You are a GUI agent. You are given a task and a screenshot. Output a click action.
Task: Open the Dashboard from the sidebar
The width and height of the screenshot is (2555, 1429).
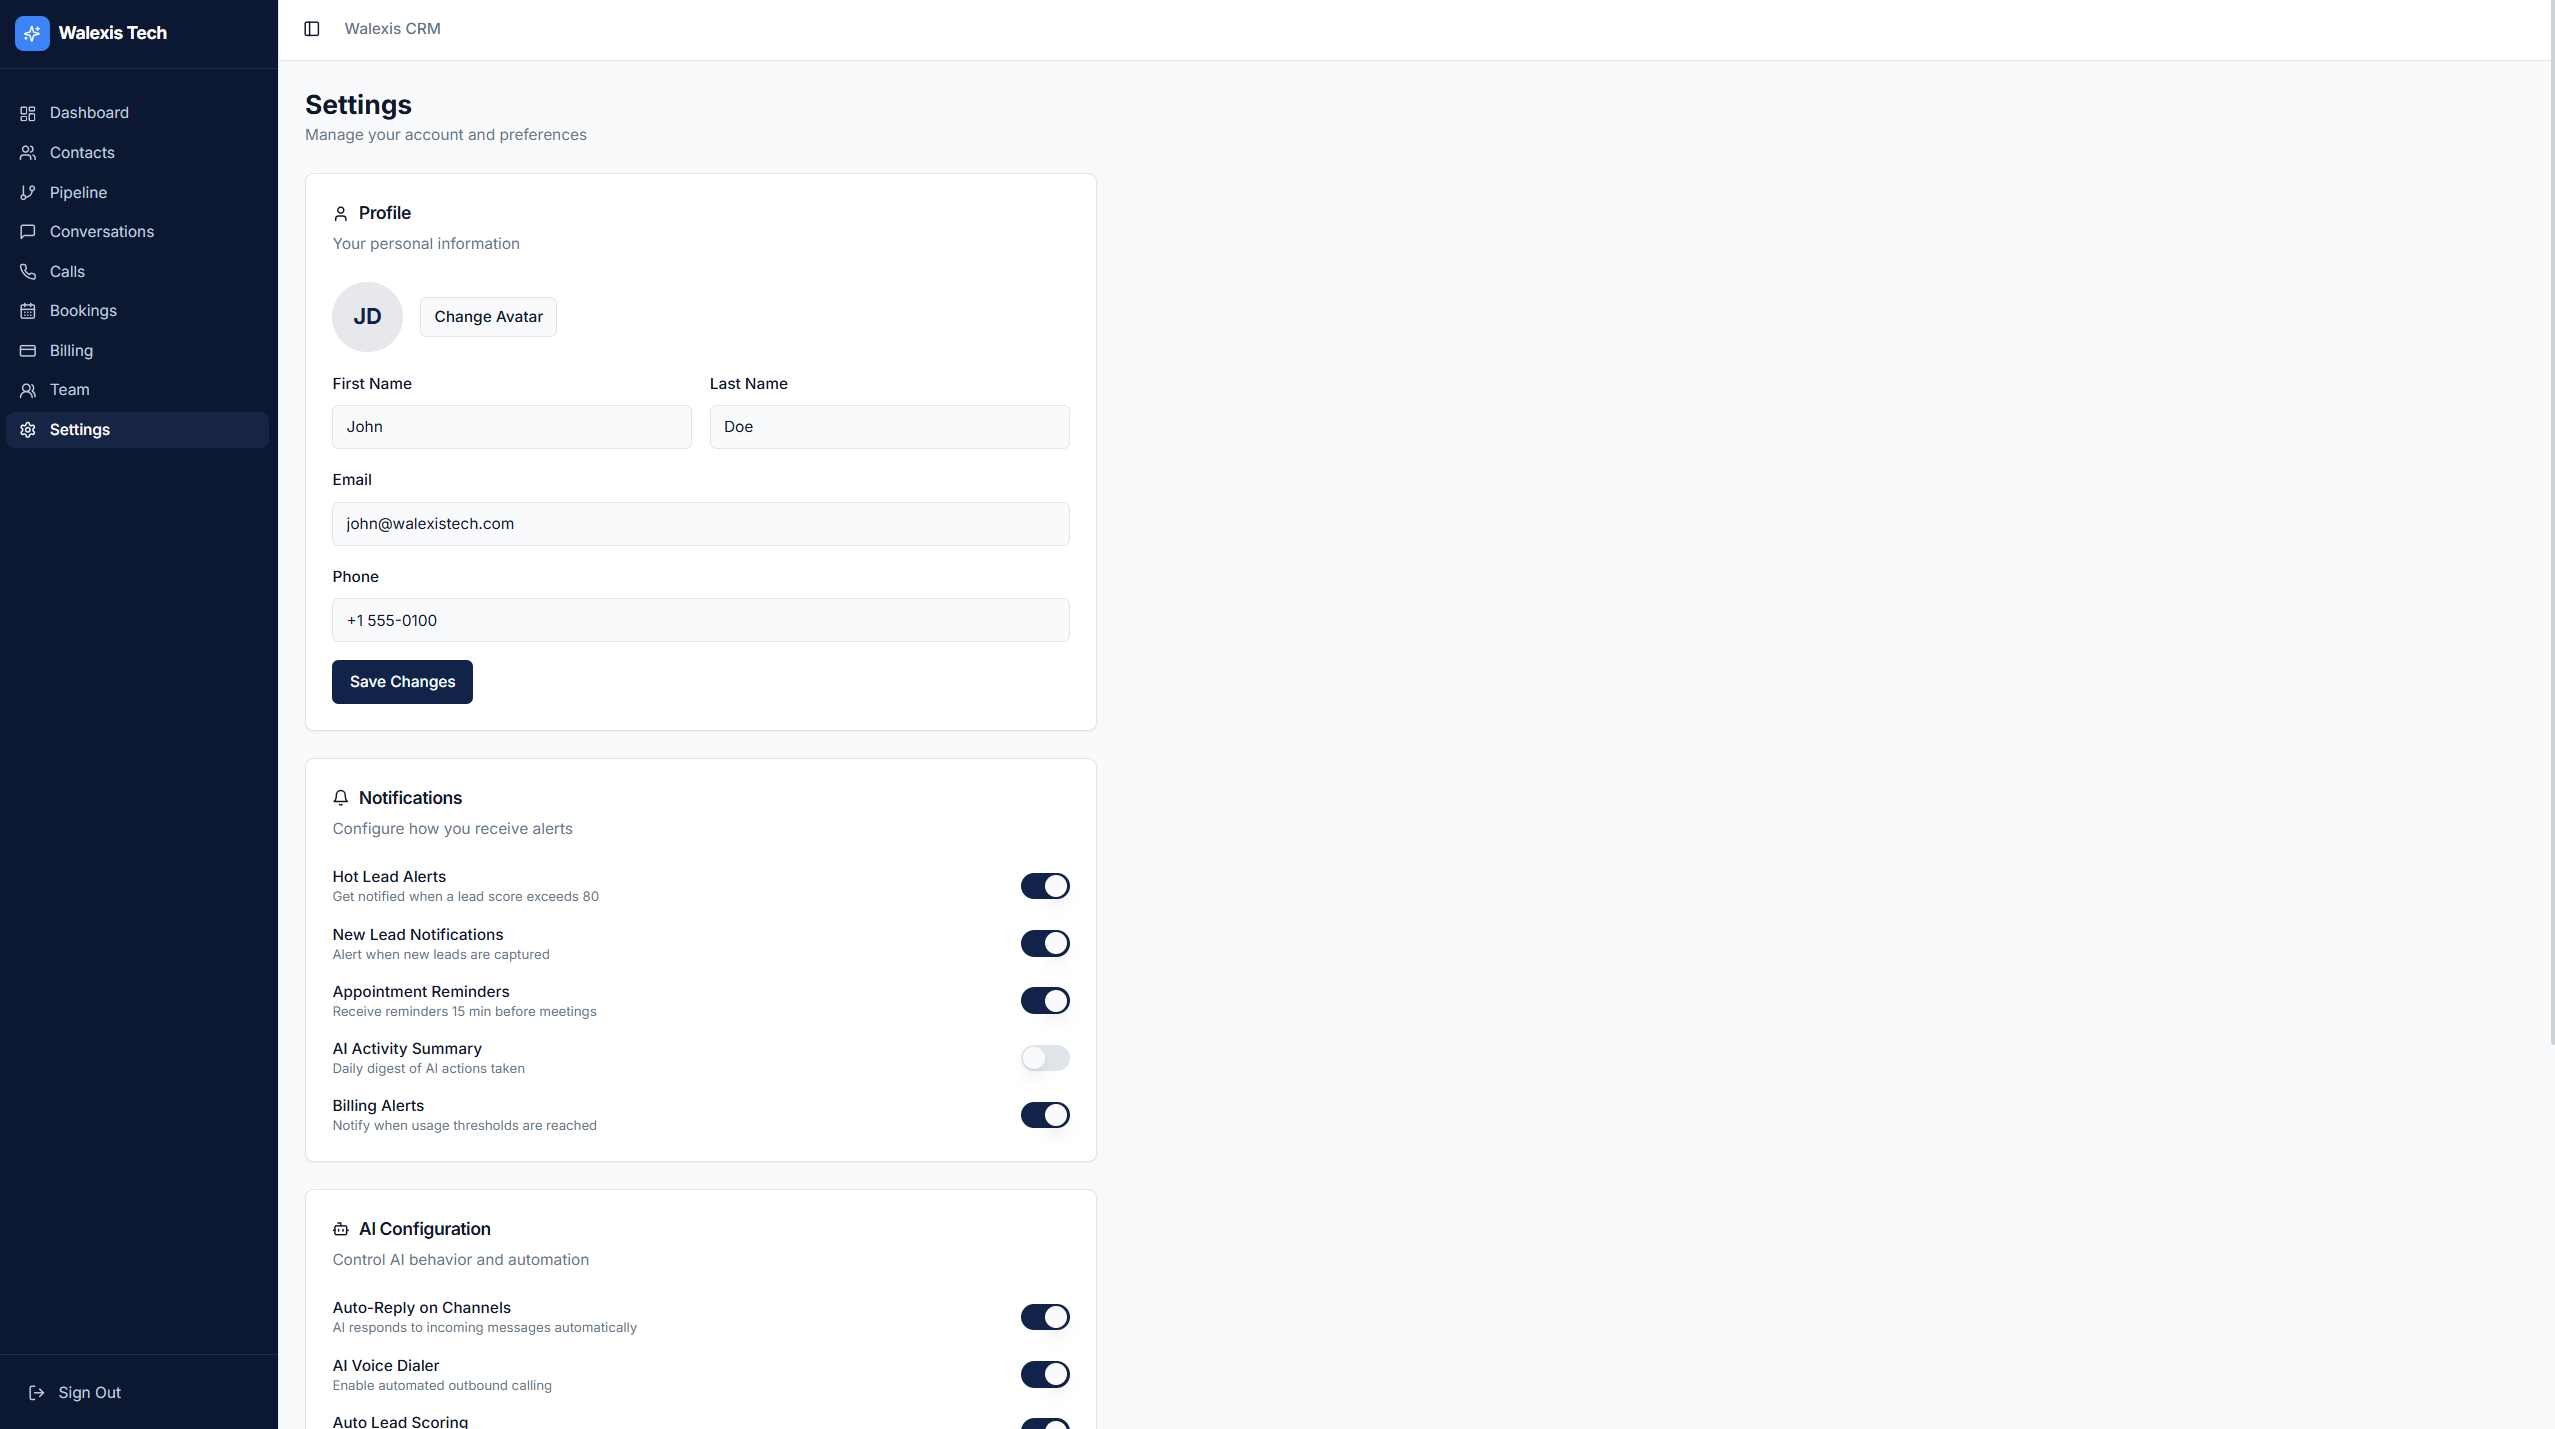(89, 112)
